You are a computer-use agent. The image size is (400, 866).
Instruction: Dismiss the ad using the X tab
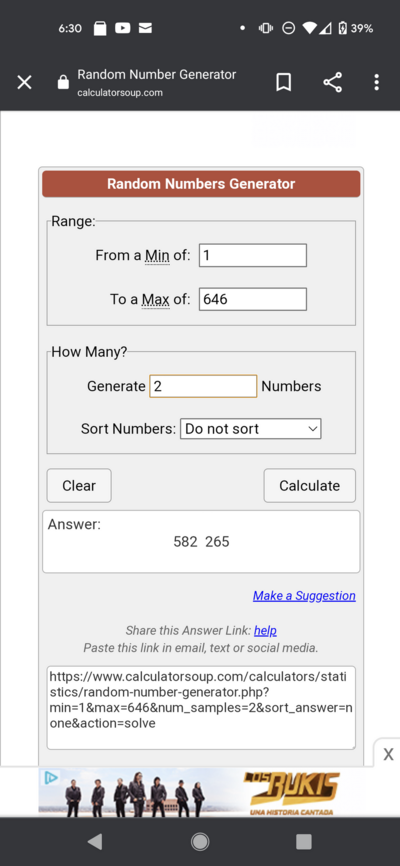pos(388,754)
